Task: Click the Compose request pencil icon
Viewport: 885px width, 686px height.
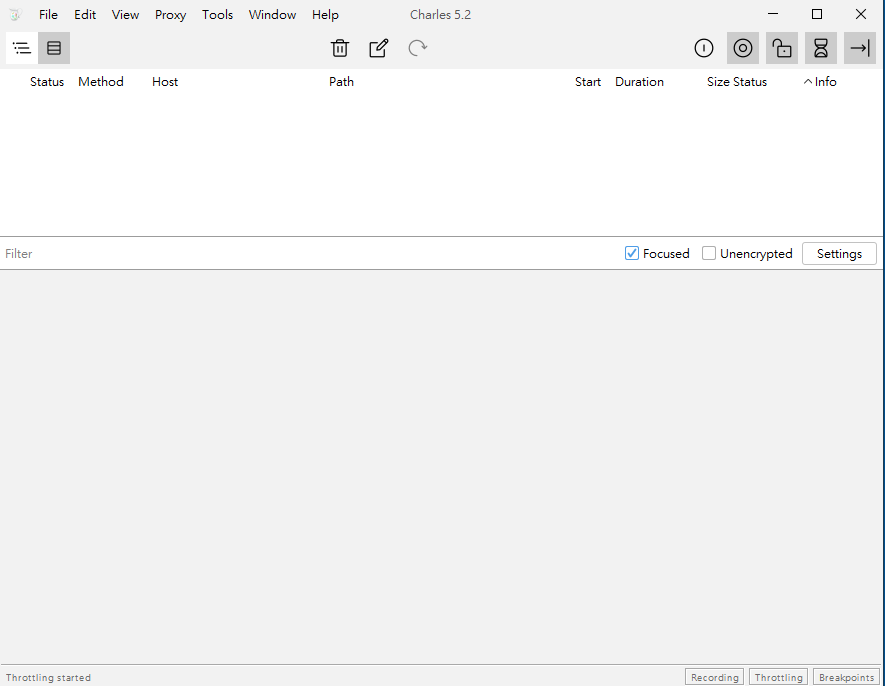Action: tap(379, 48)
